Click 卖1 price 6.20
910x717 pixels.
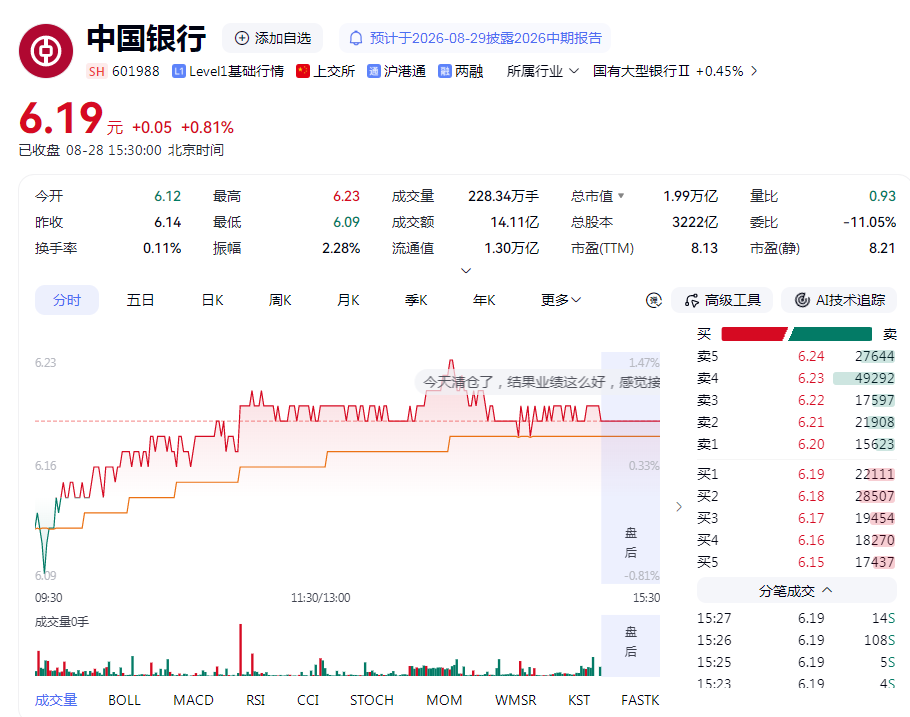(811, 445)
